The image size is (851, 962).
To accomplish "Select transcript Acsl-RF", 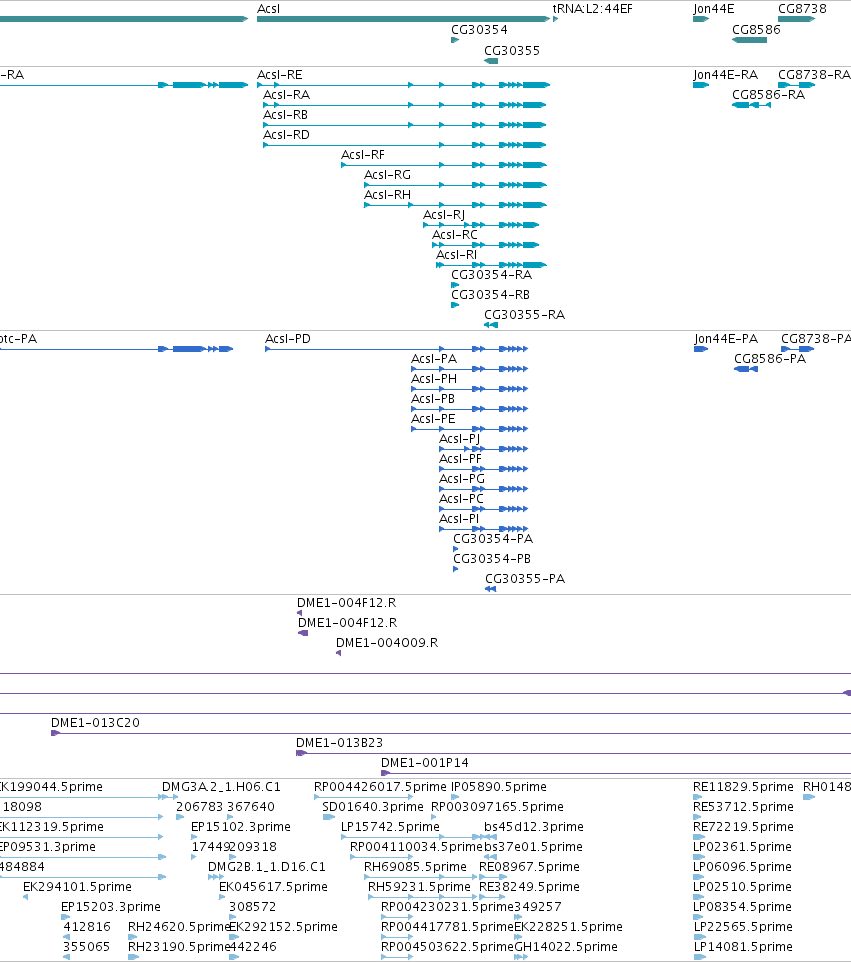I will coord(363,155).
